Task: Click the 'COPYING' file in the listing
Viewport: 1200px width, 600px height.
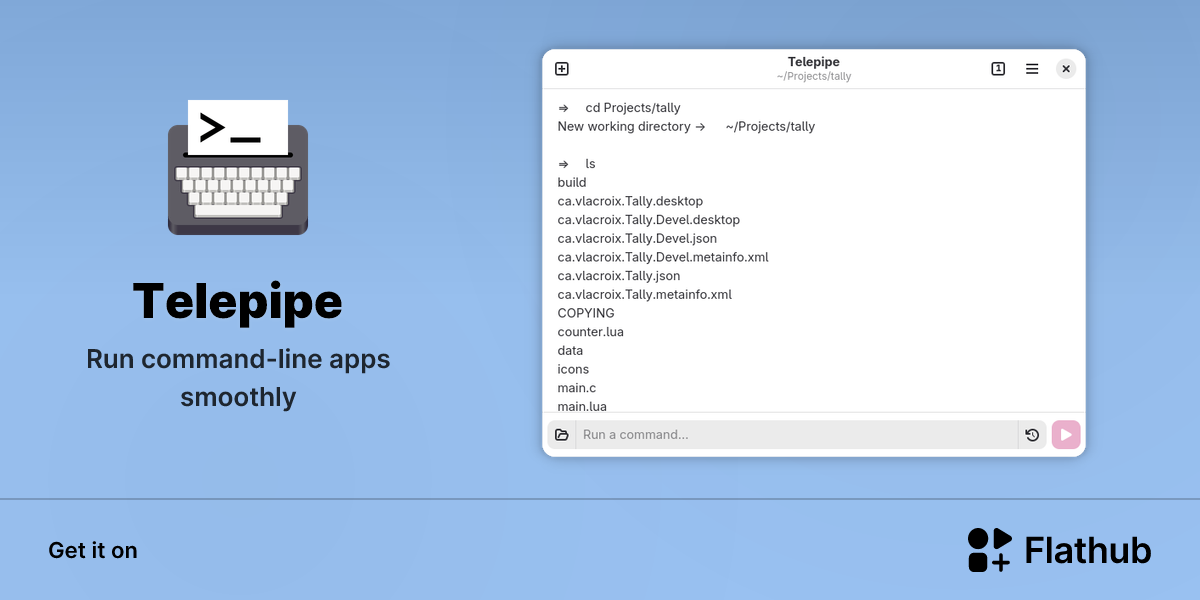Action: [586, 313]
